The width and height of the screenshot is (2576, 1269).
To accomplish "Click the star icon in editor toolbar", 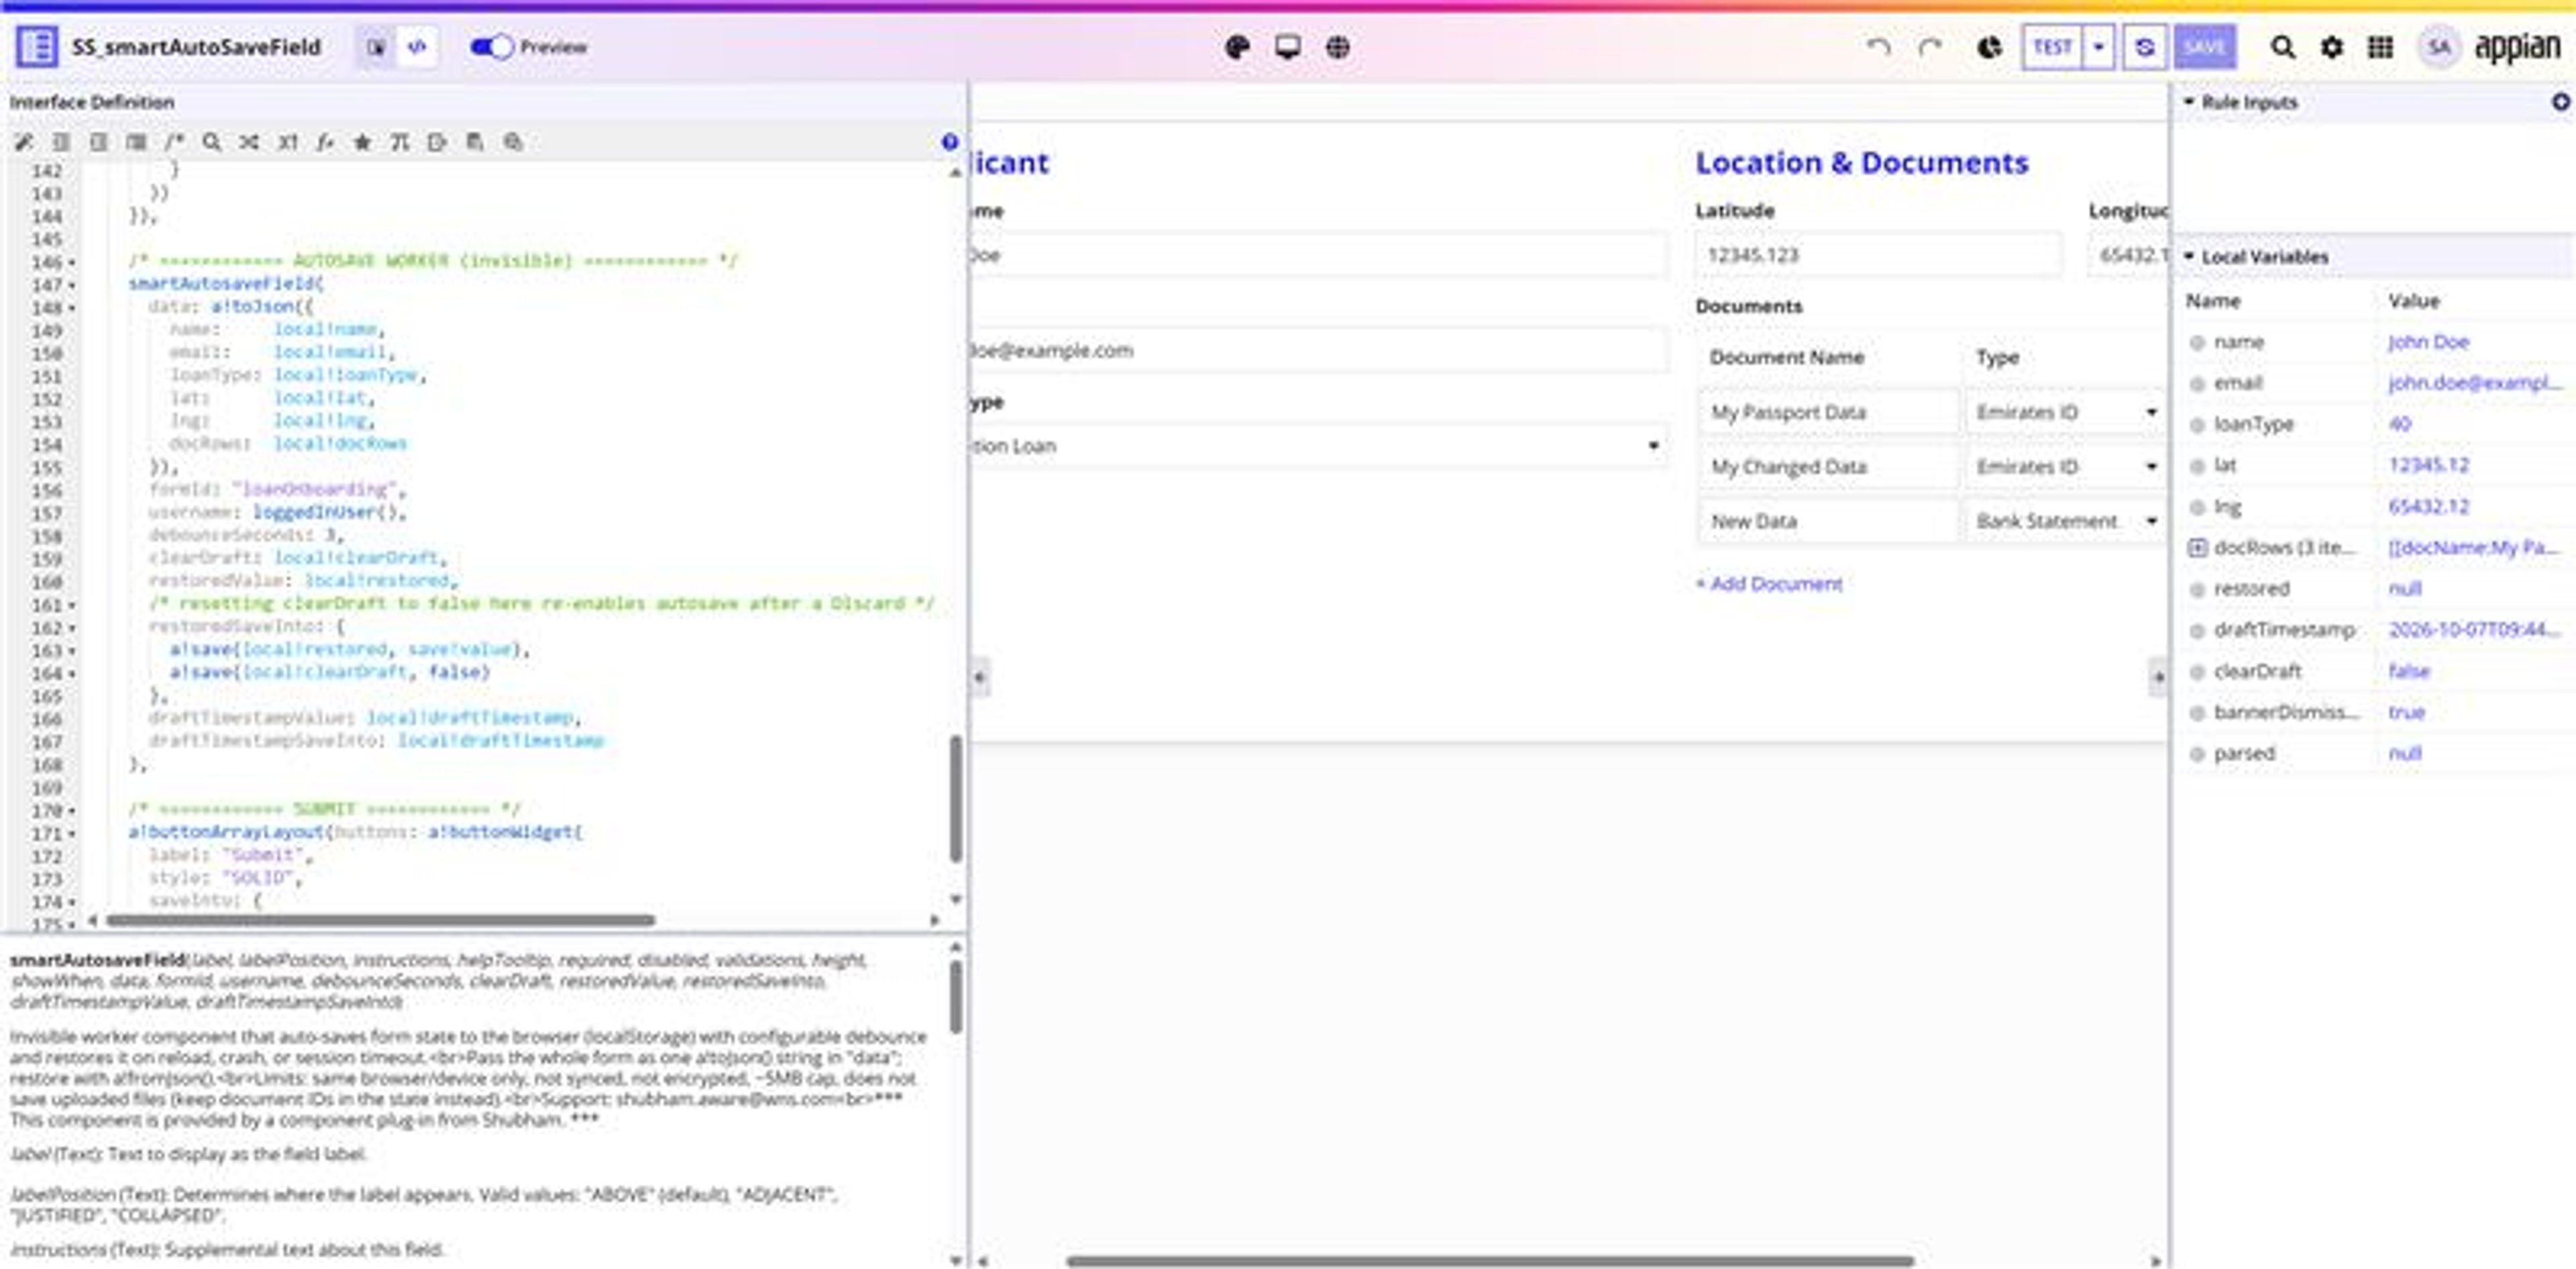I will coord(362,142).
